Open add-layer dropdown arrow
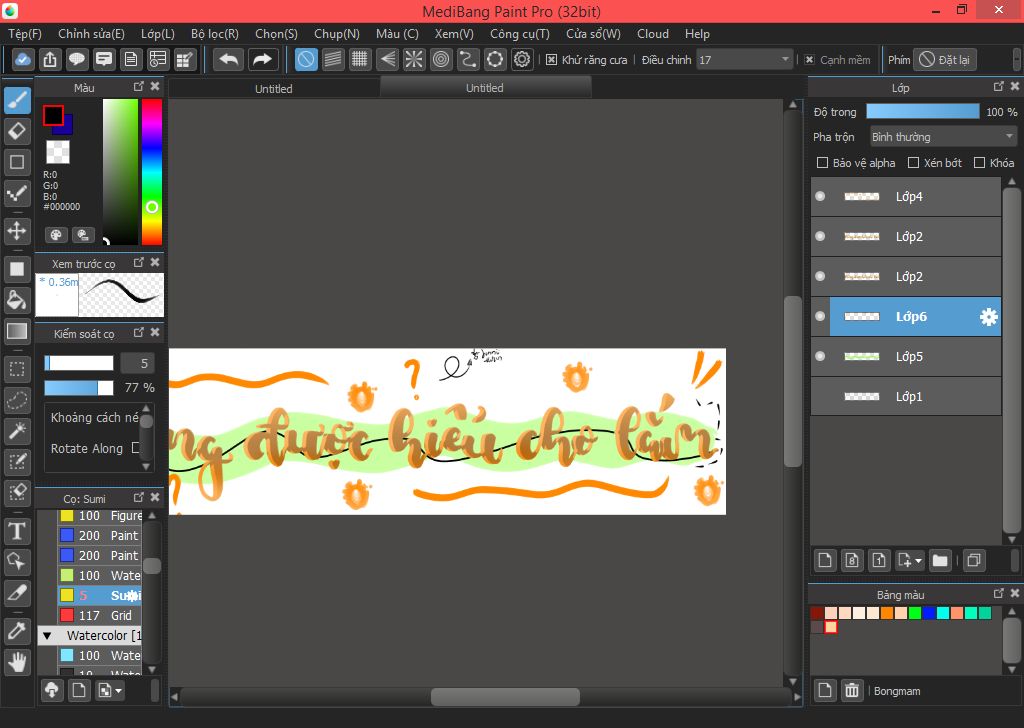Image resolution: width=1024 pixels, height=728 pixels. [918, 561]
